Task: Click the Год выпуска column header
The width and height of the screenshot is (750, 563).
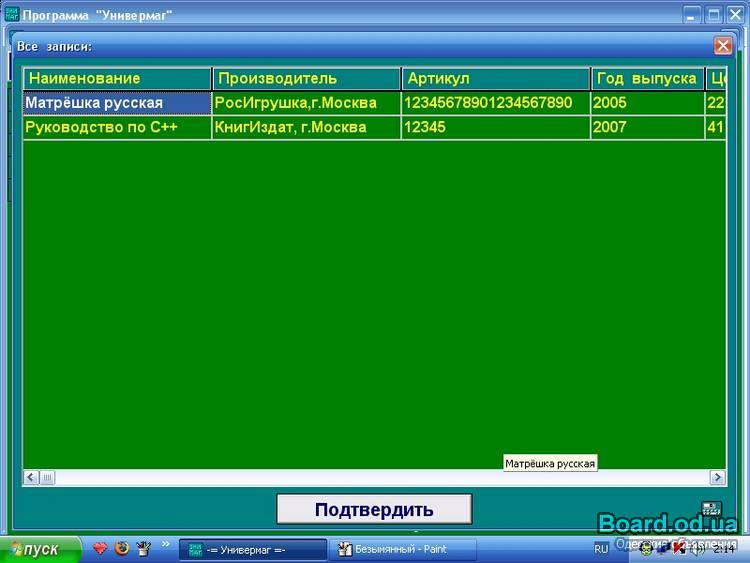Action: (x=647, y=79)
